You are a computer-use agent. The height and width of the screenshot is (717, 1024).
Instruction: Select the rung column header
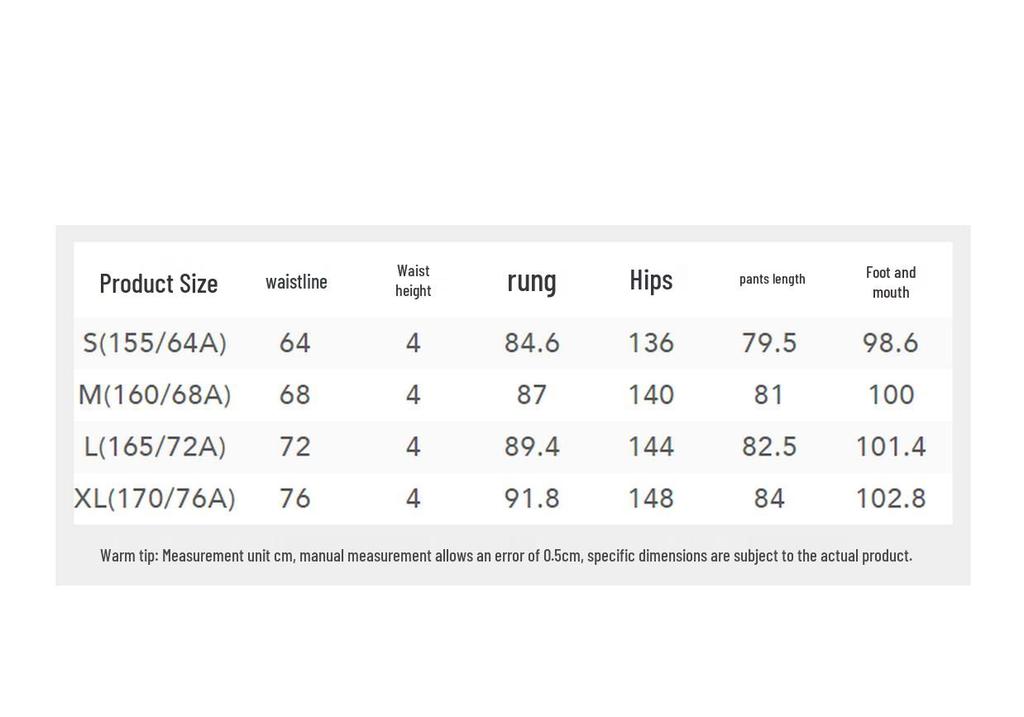coord(532,282)
